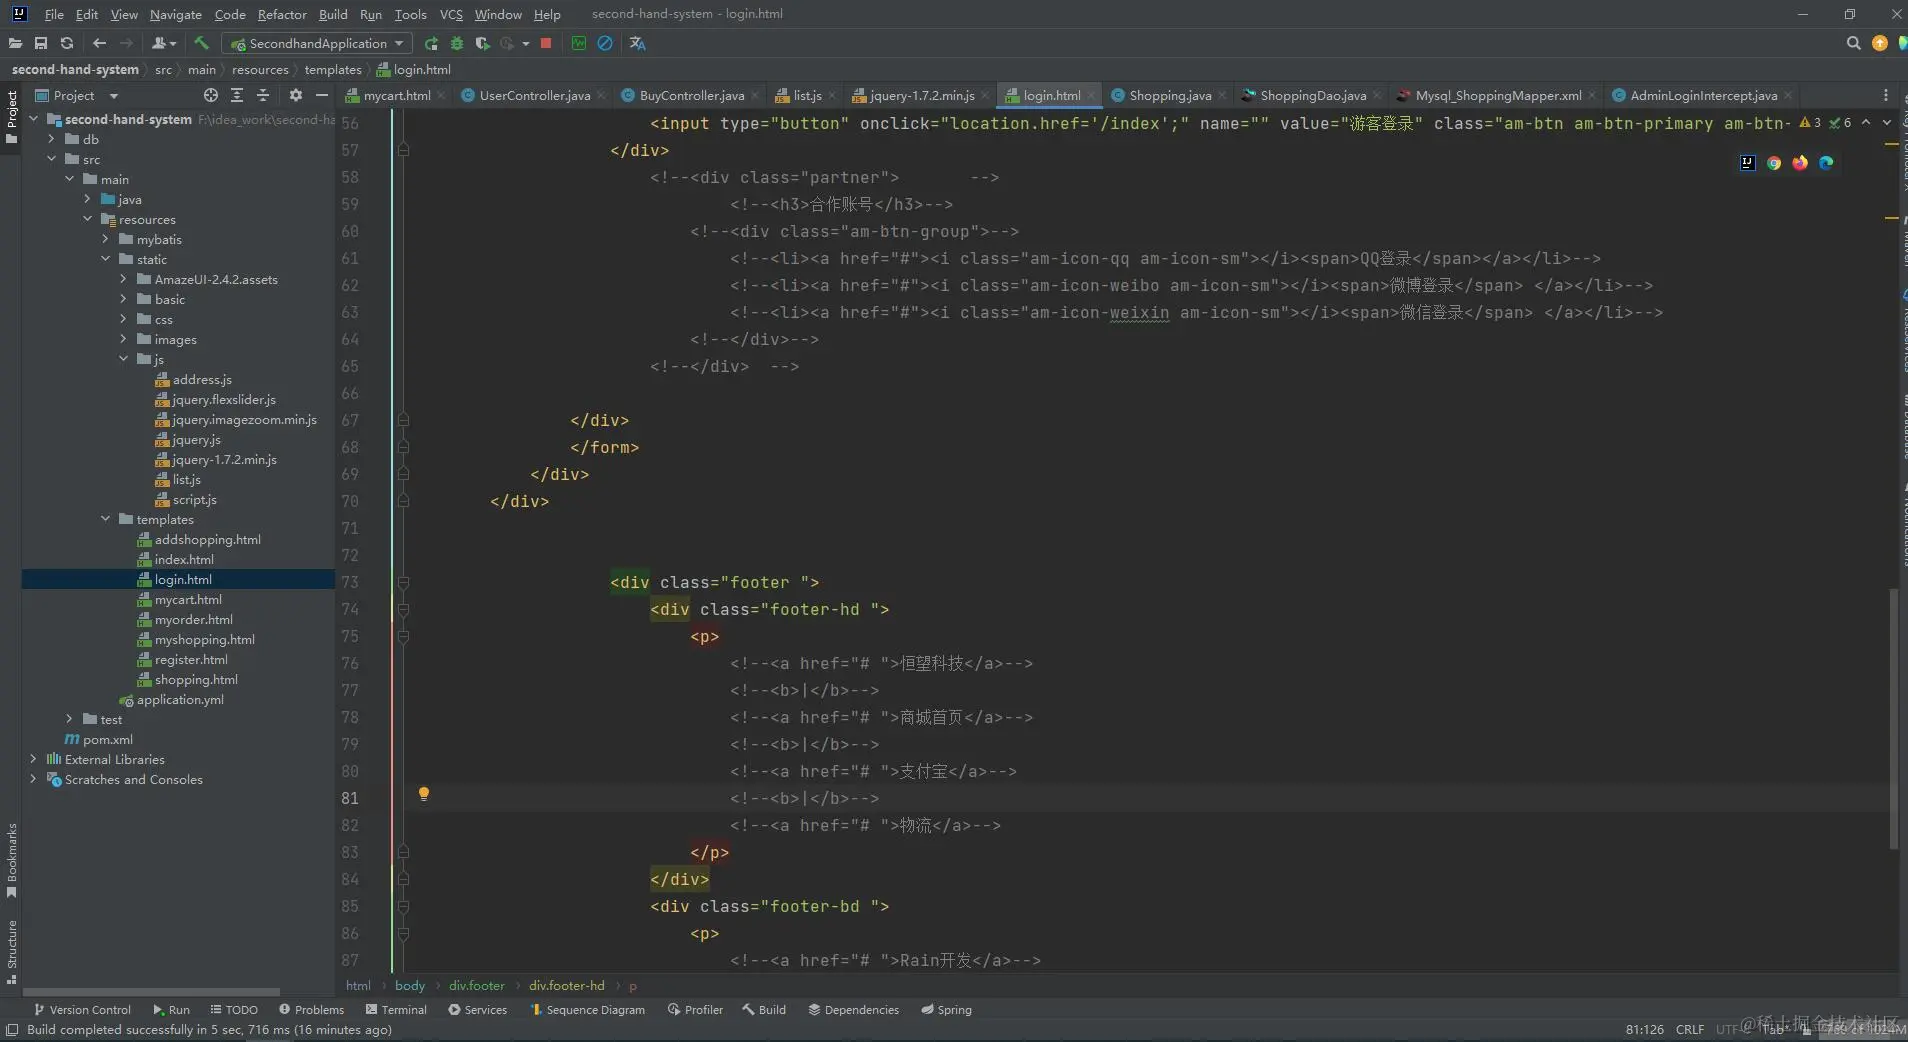The image size is (1908, 1042).
Task: Open Profiler tool window
Action: point(695,1010)
